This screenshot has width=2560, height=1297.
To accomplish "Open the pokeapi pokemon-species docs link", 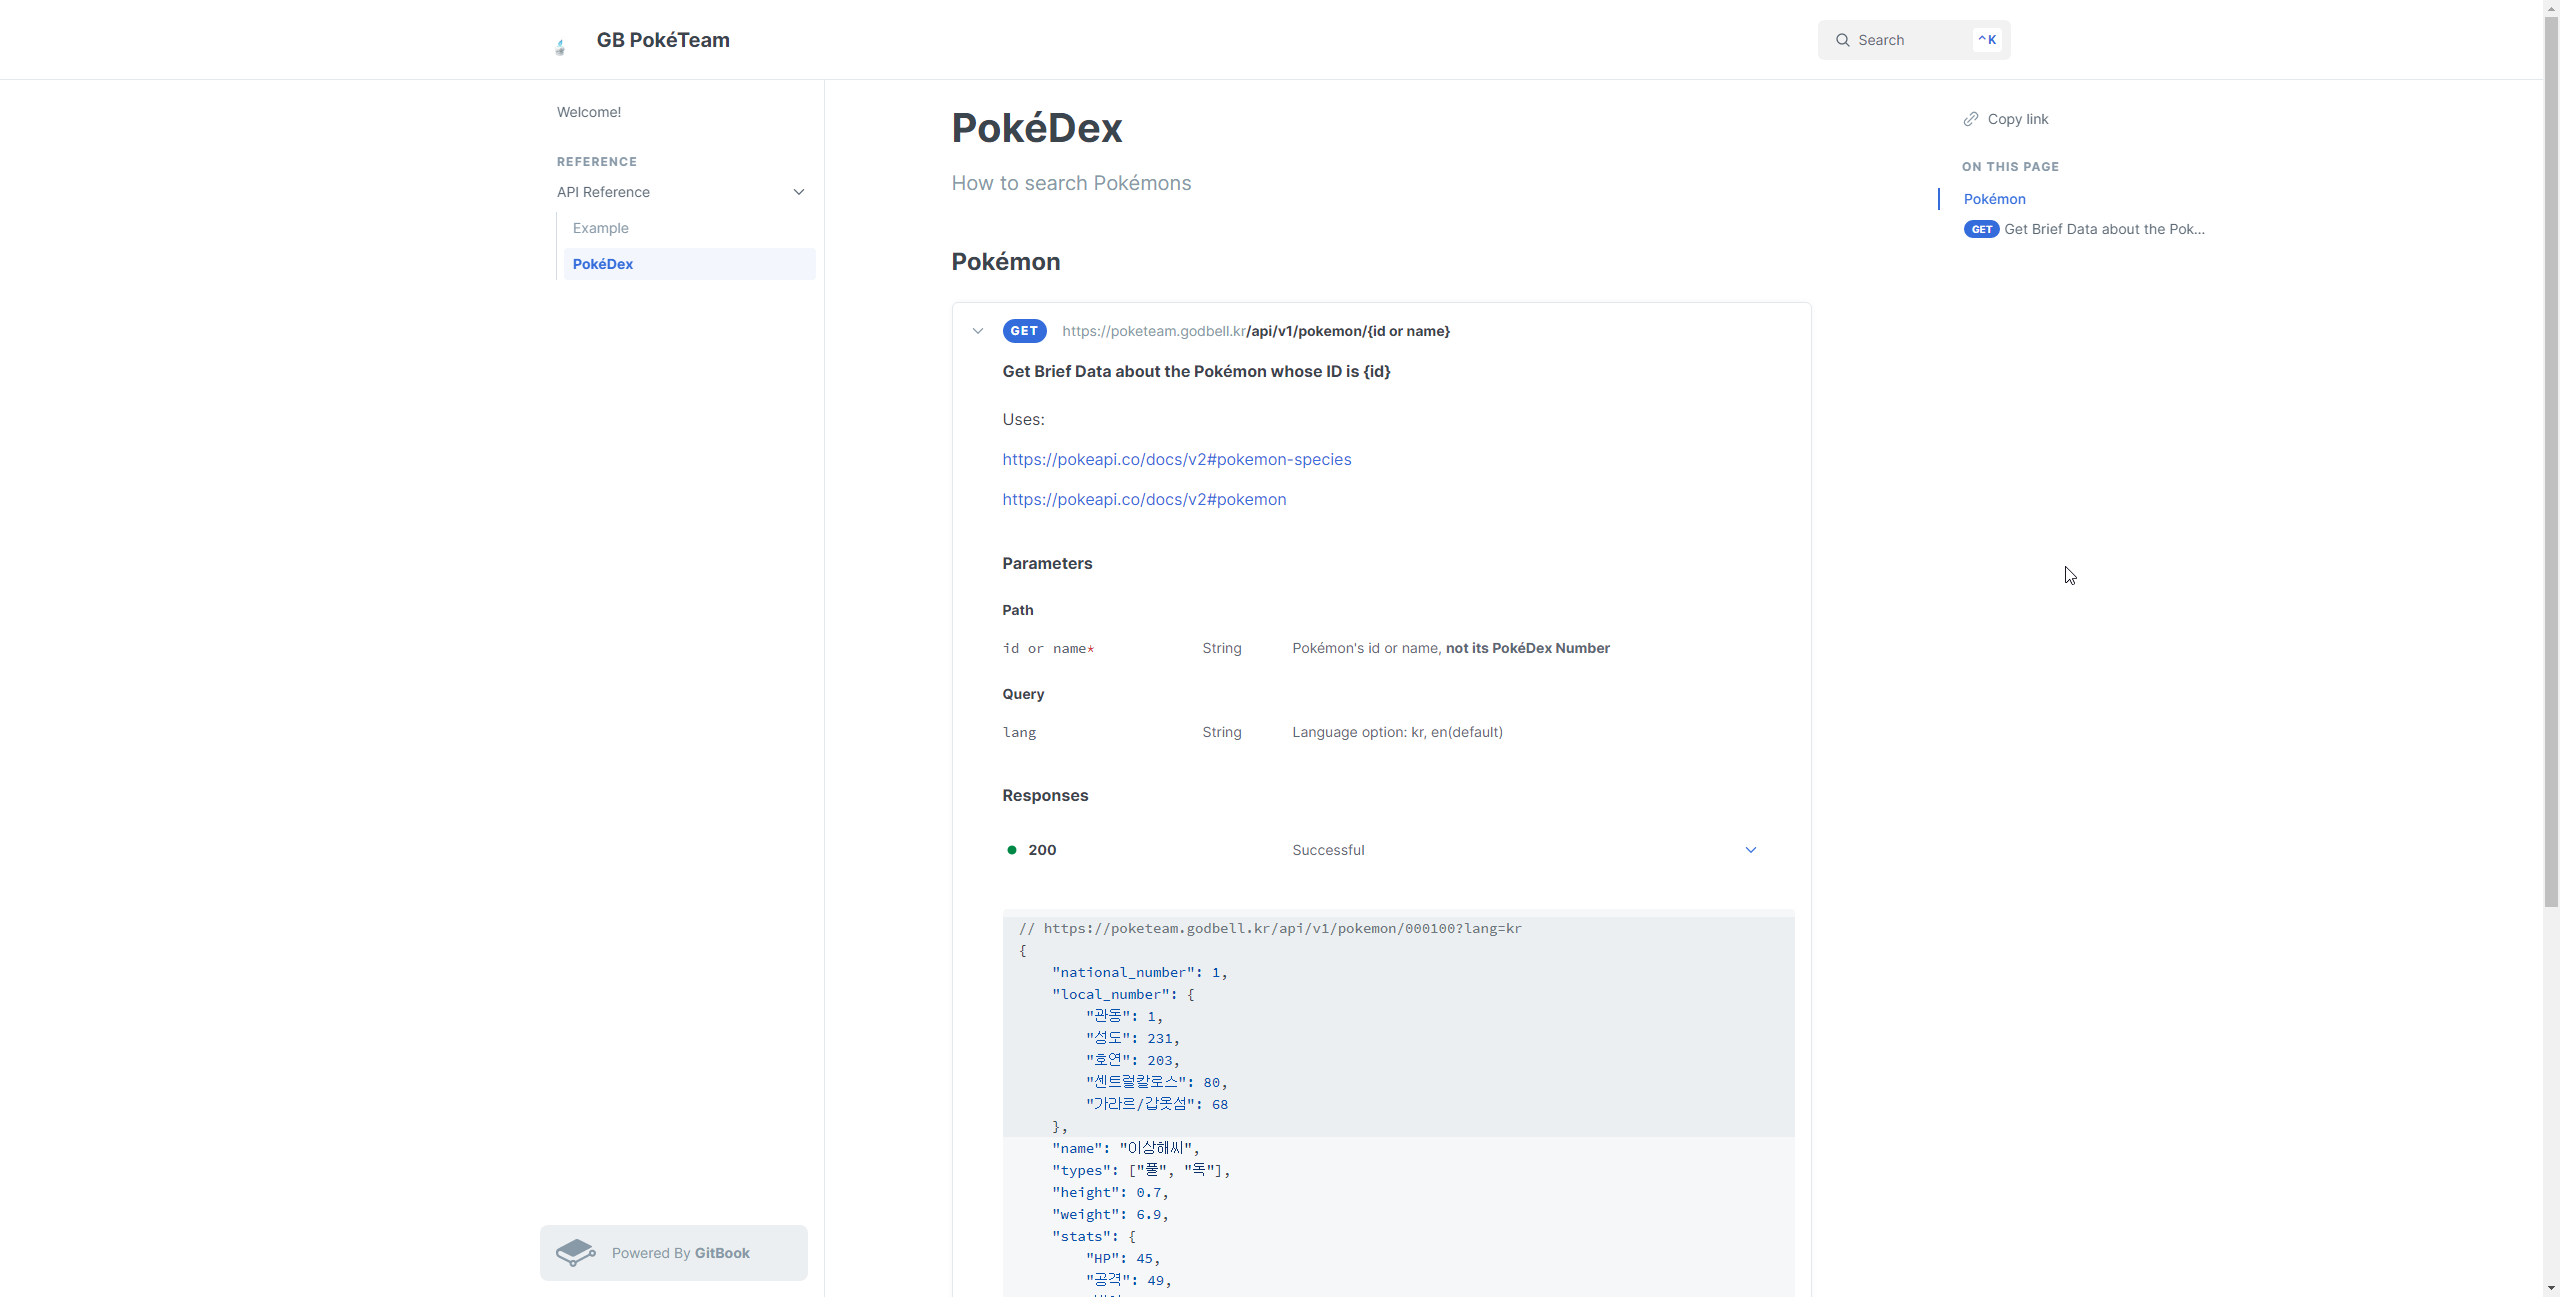I will pyautogui.click(x=1176, y=460).
